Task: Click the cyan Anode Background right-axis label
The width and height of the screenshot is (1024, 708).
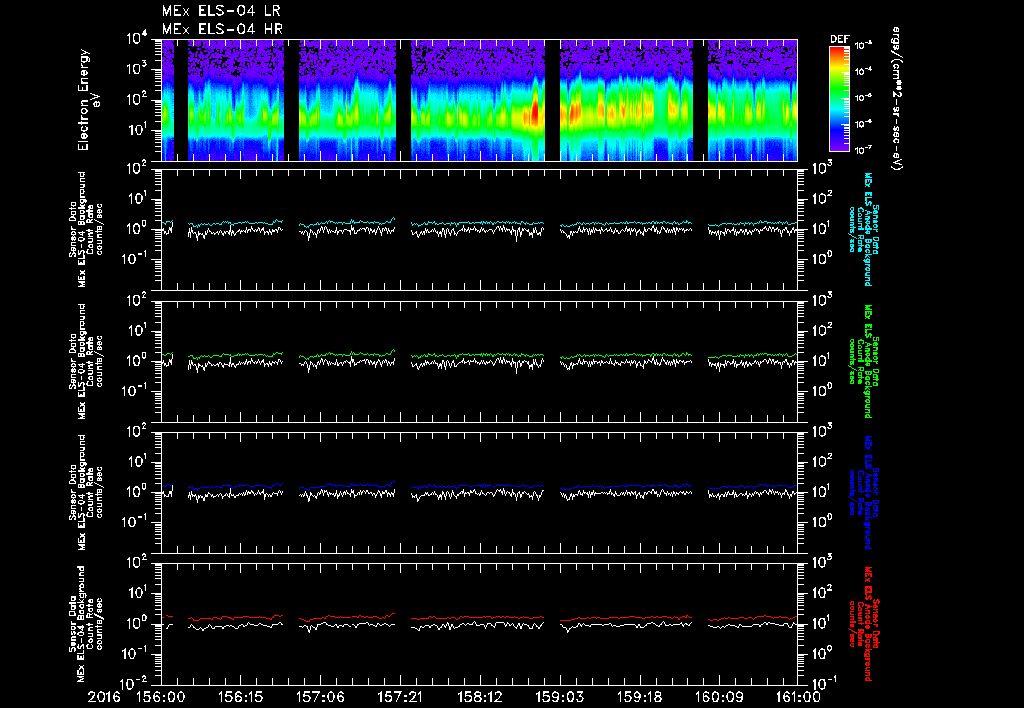Action: click(x=863, y=229)
